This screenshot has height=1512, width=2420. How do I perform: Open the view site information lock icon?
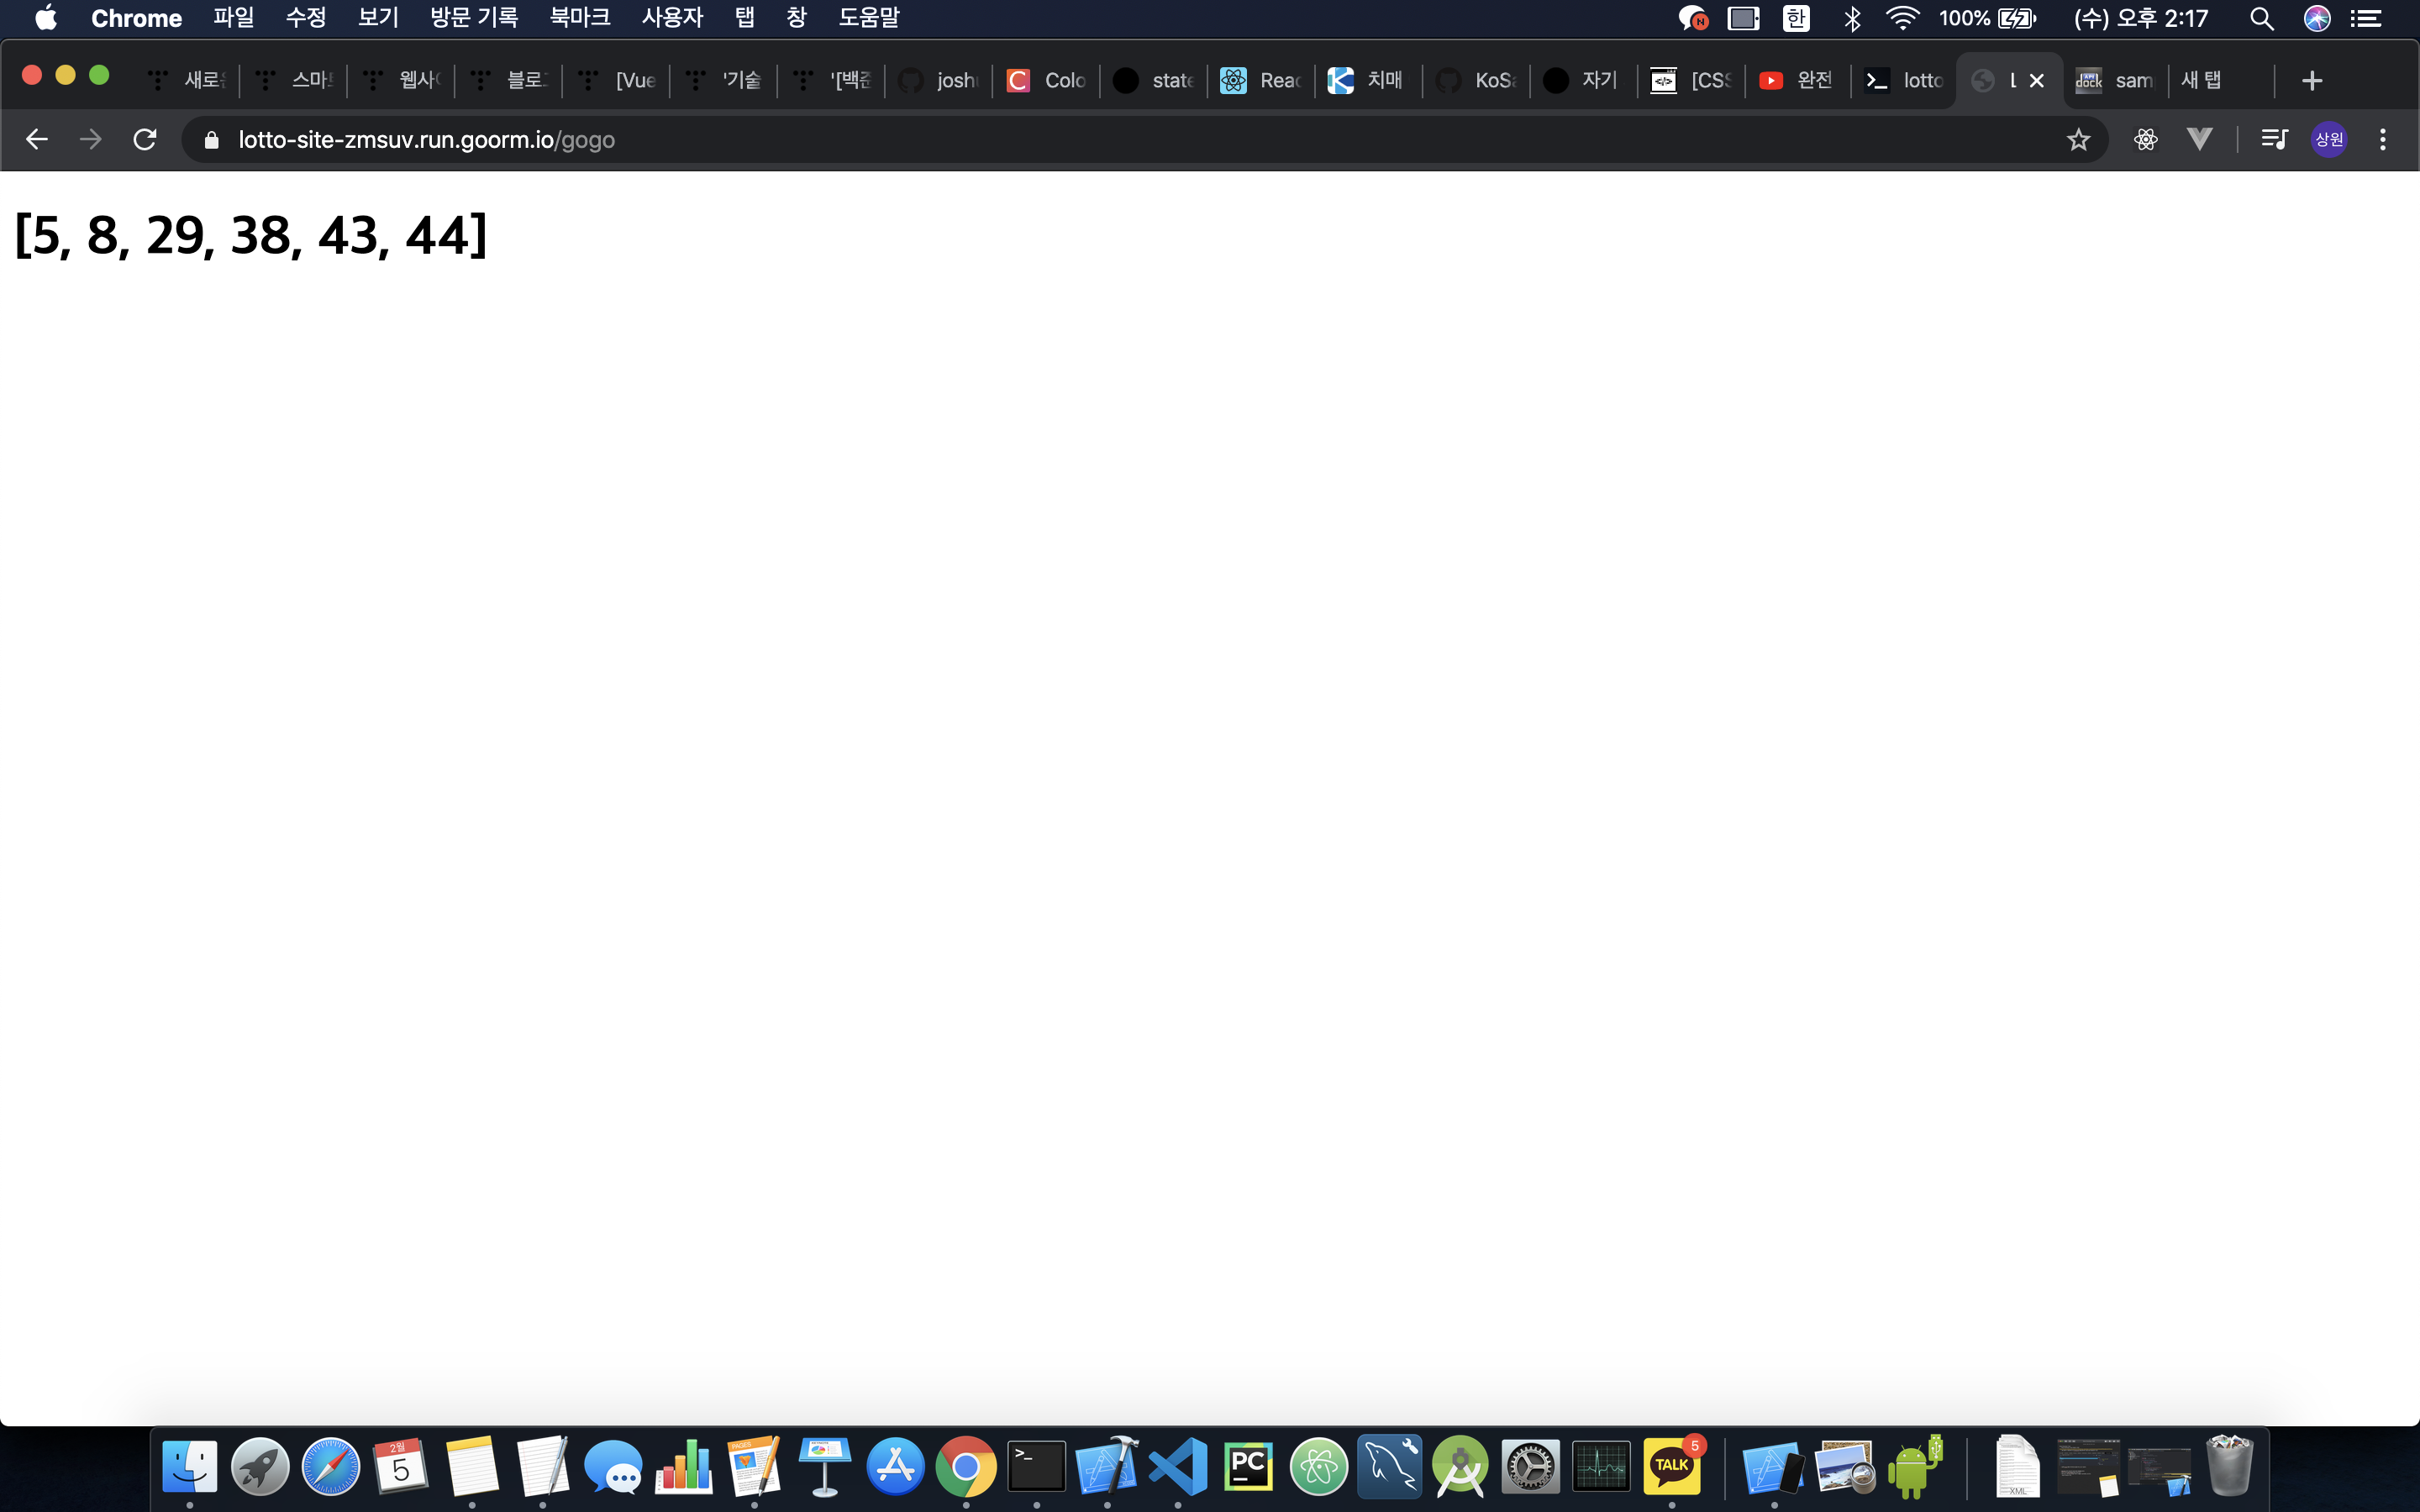211,139
